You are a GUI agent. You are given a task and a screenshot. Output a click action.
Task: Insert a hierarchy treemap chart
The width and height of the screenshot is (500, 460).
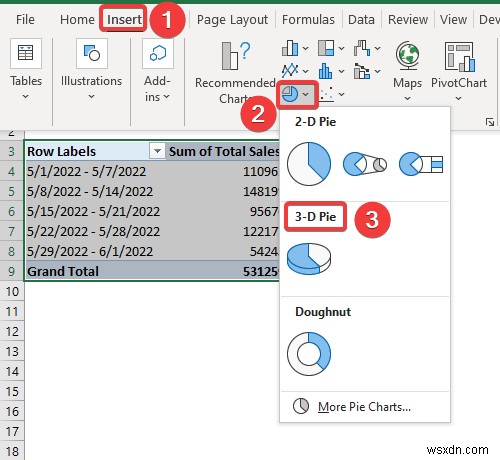pyautogui.click(x=326, y=48)
